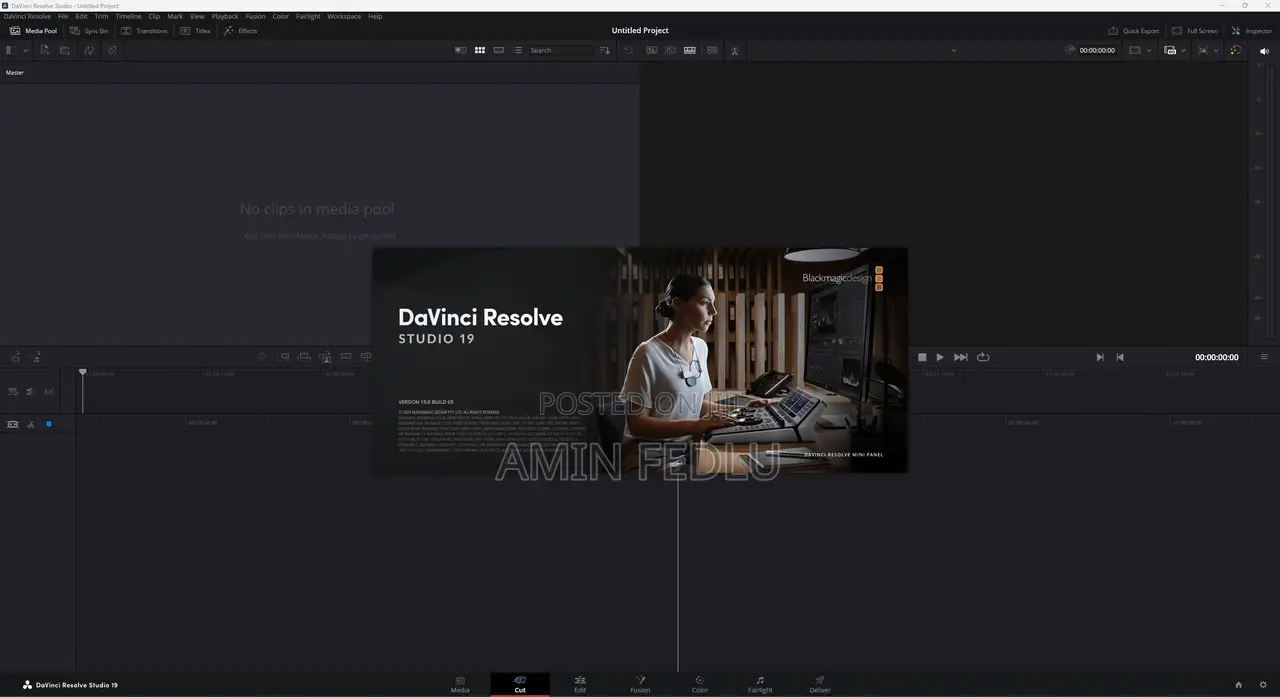Screen dimensions: 1280x697
Task: Click the Quick Export button
Action: (x=1134, y=31)
